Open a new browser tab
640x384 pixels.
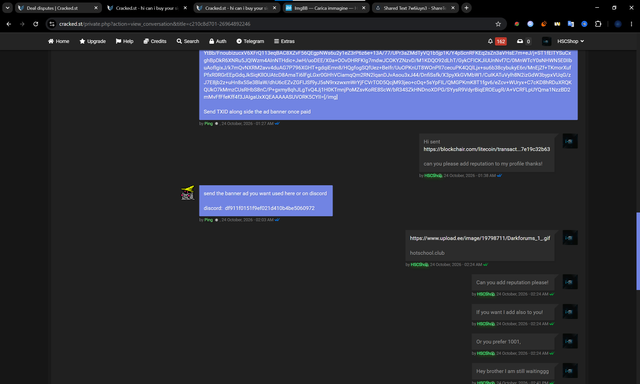click(466, 8)
